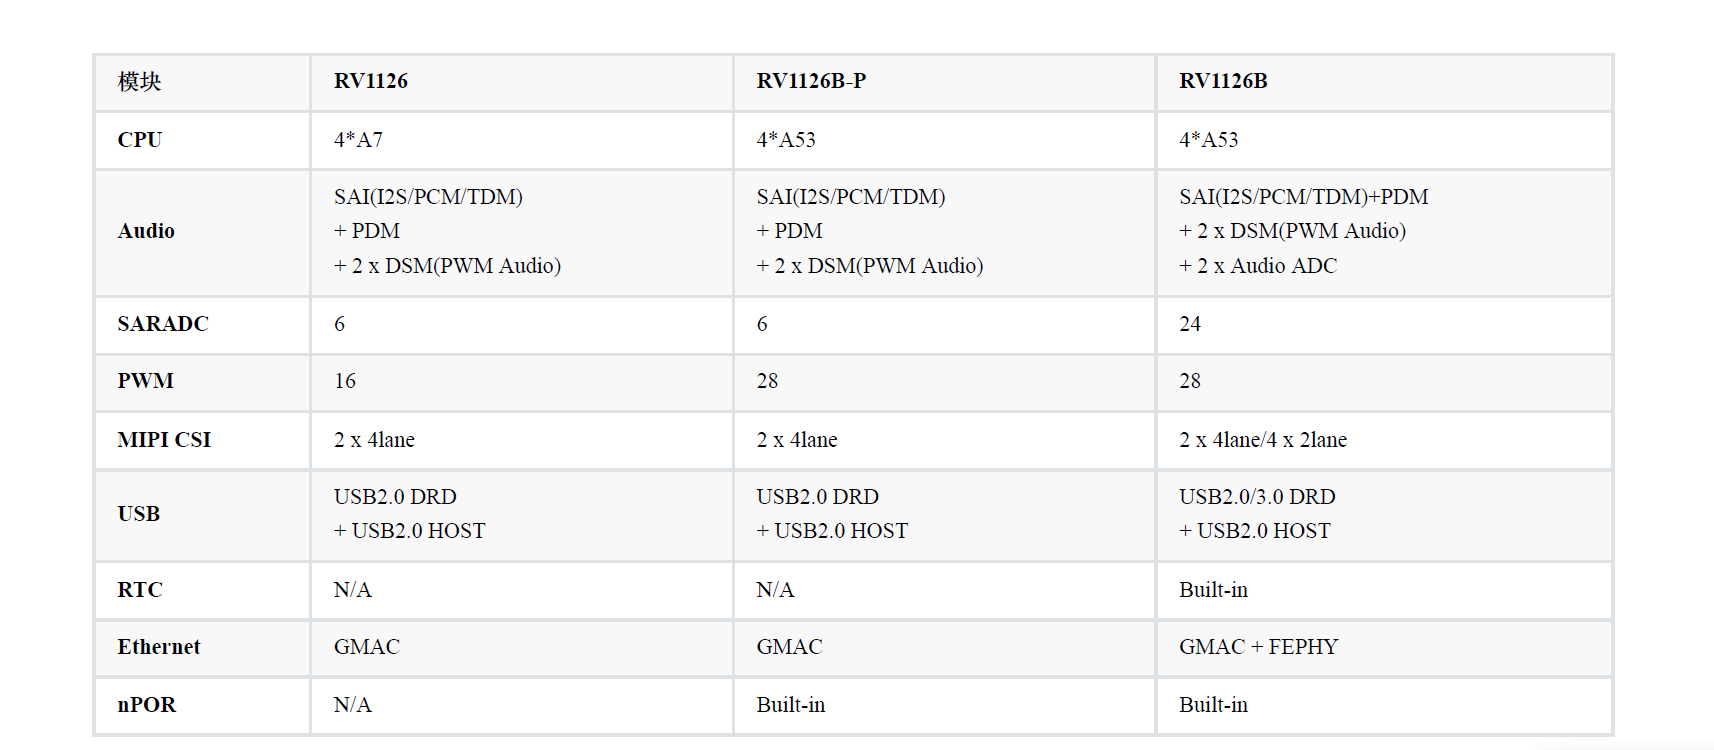Click the nPOR row label
The height and width of the screenshot is (750, 1714).
tap(147, 705)
